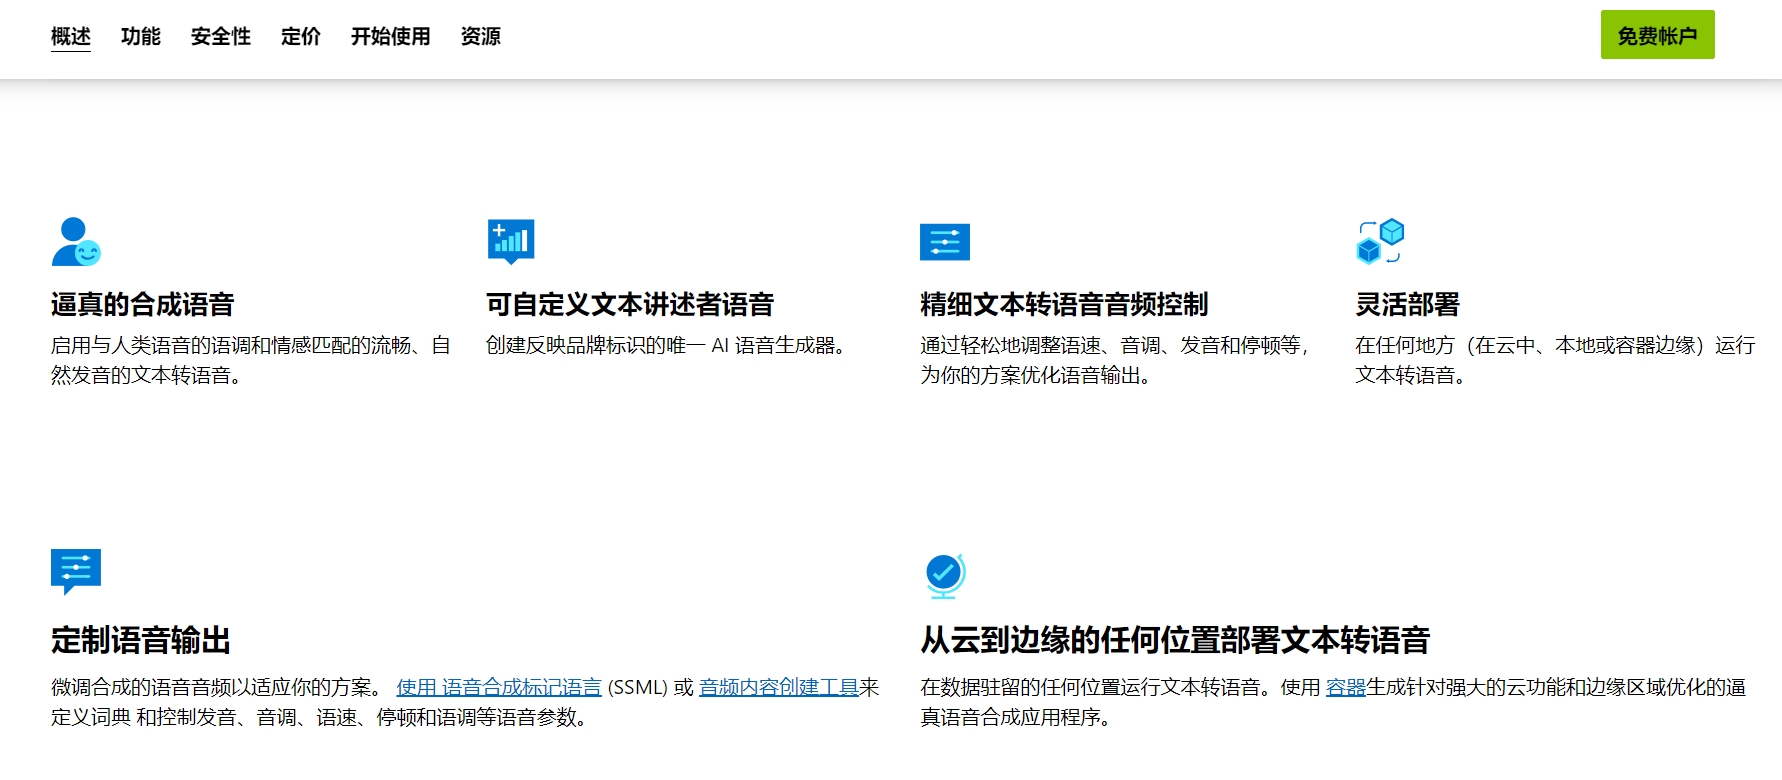Screen dimensions: 1782x780
Task: Open the 容器 hyperlink
Action: pos(1346,688)
